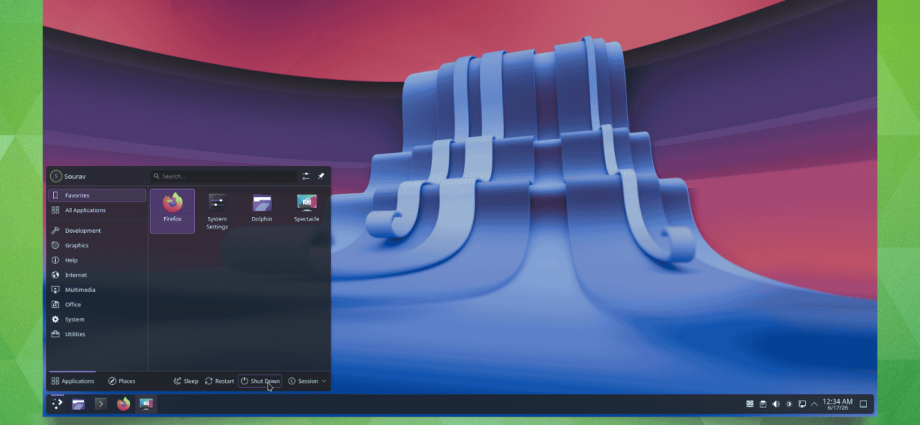Switch to Spectacle task in taskbar
The image size is (920, 425).
pos(146,404)
